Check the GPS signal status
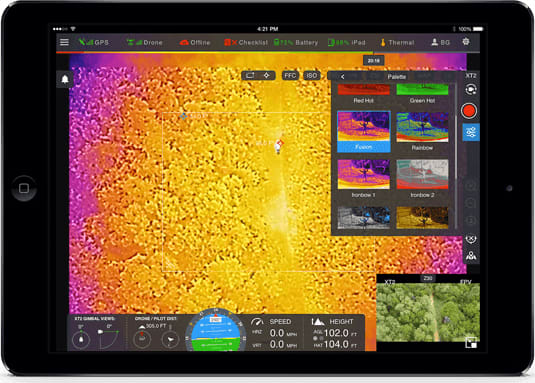Viewport: 535px width, 383px height. [94, 42]
